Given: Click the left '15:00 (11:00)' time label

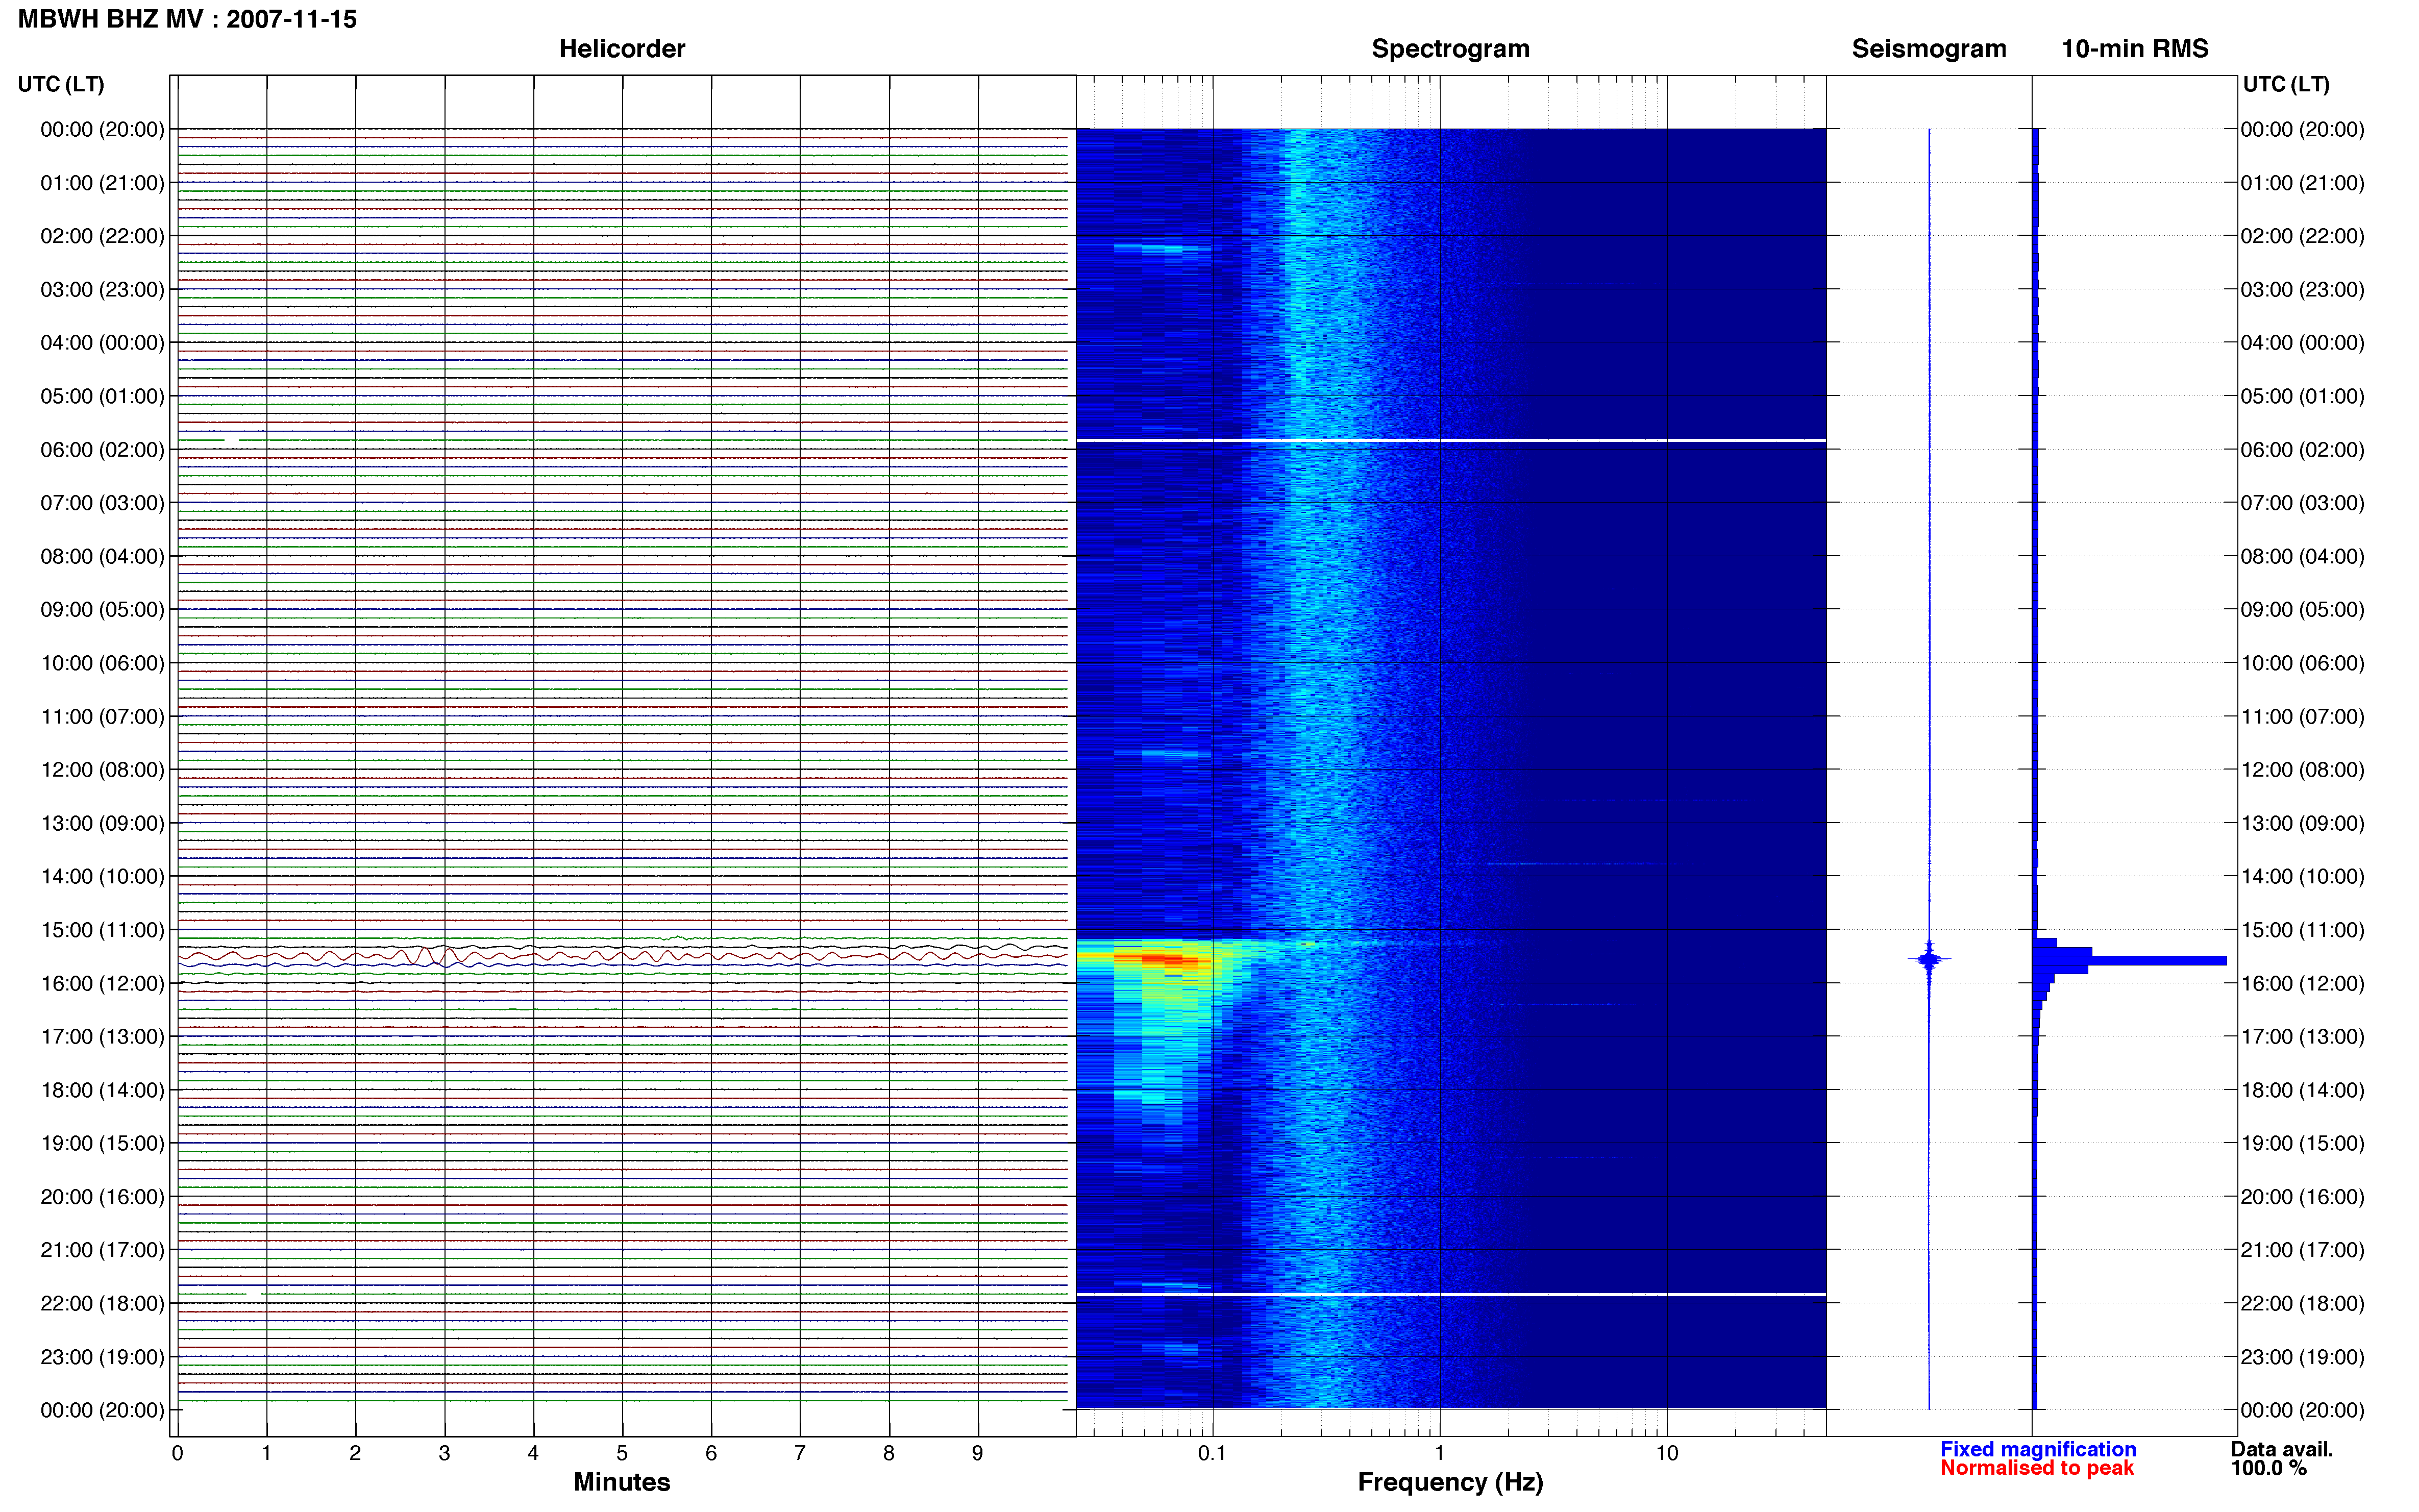Looking at the screenshot, I should point(102,930).
